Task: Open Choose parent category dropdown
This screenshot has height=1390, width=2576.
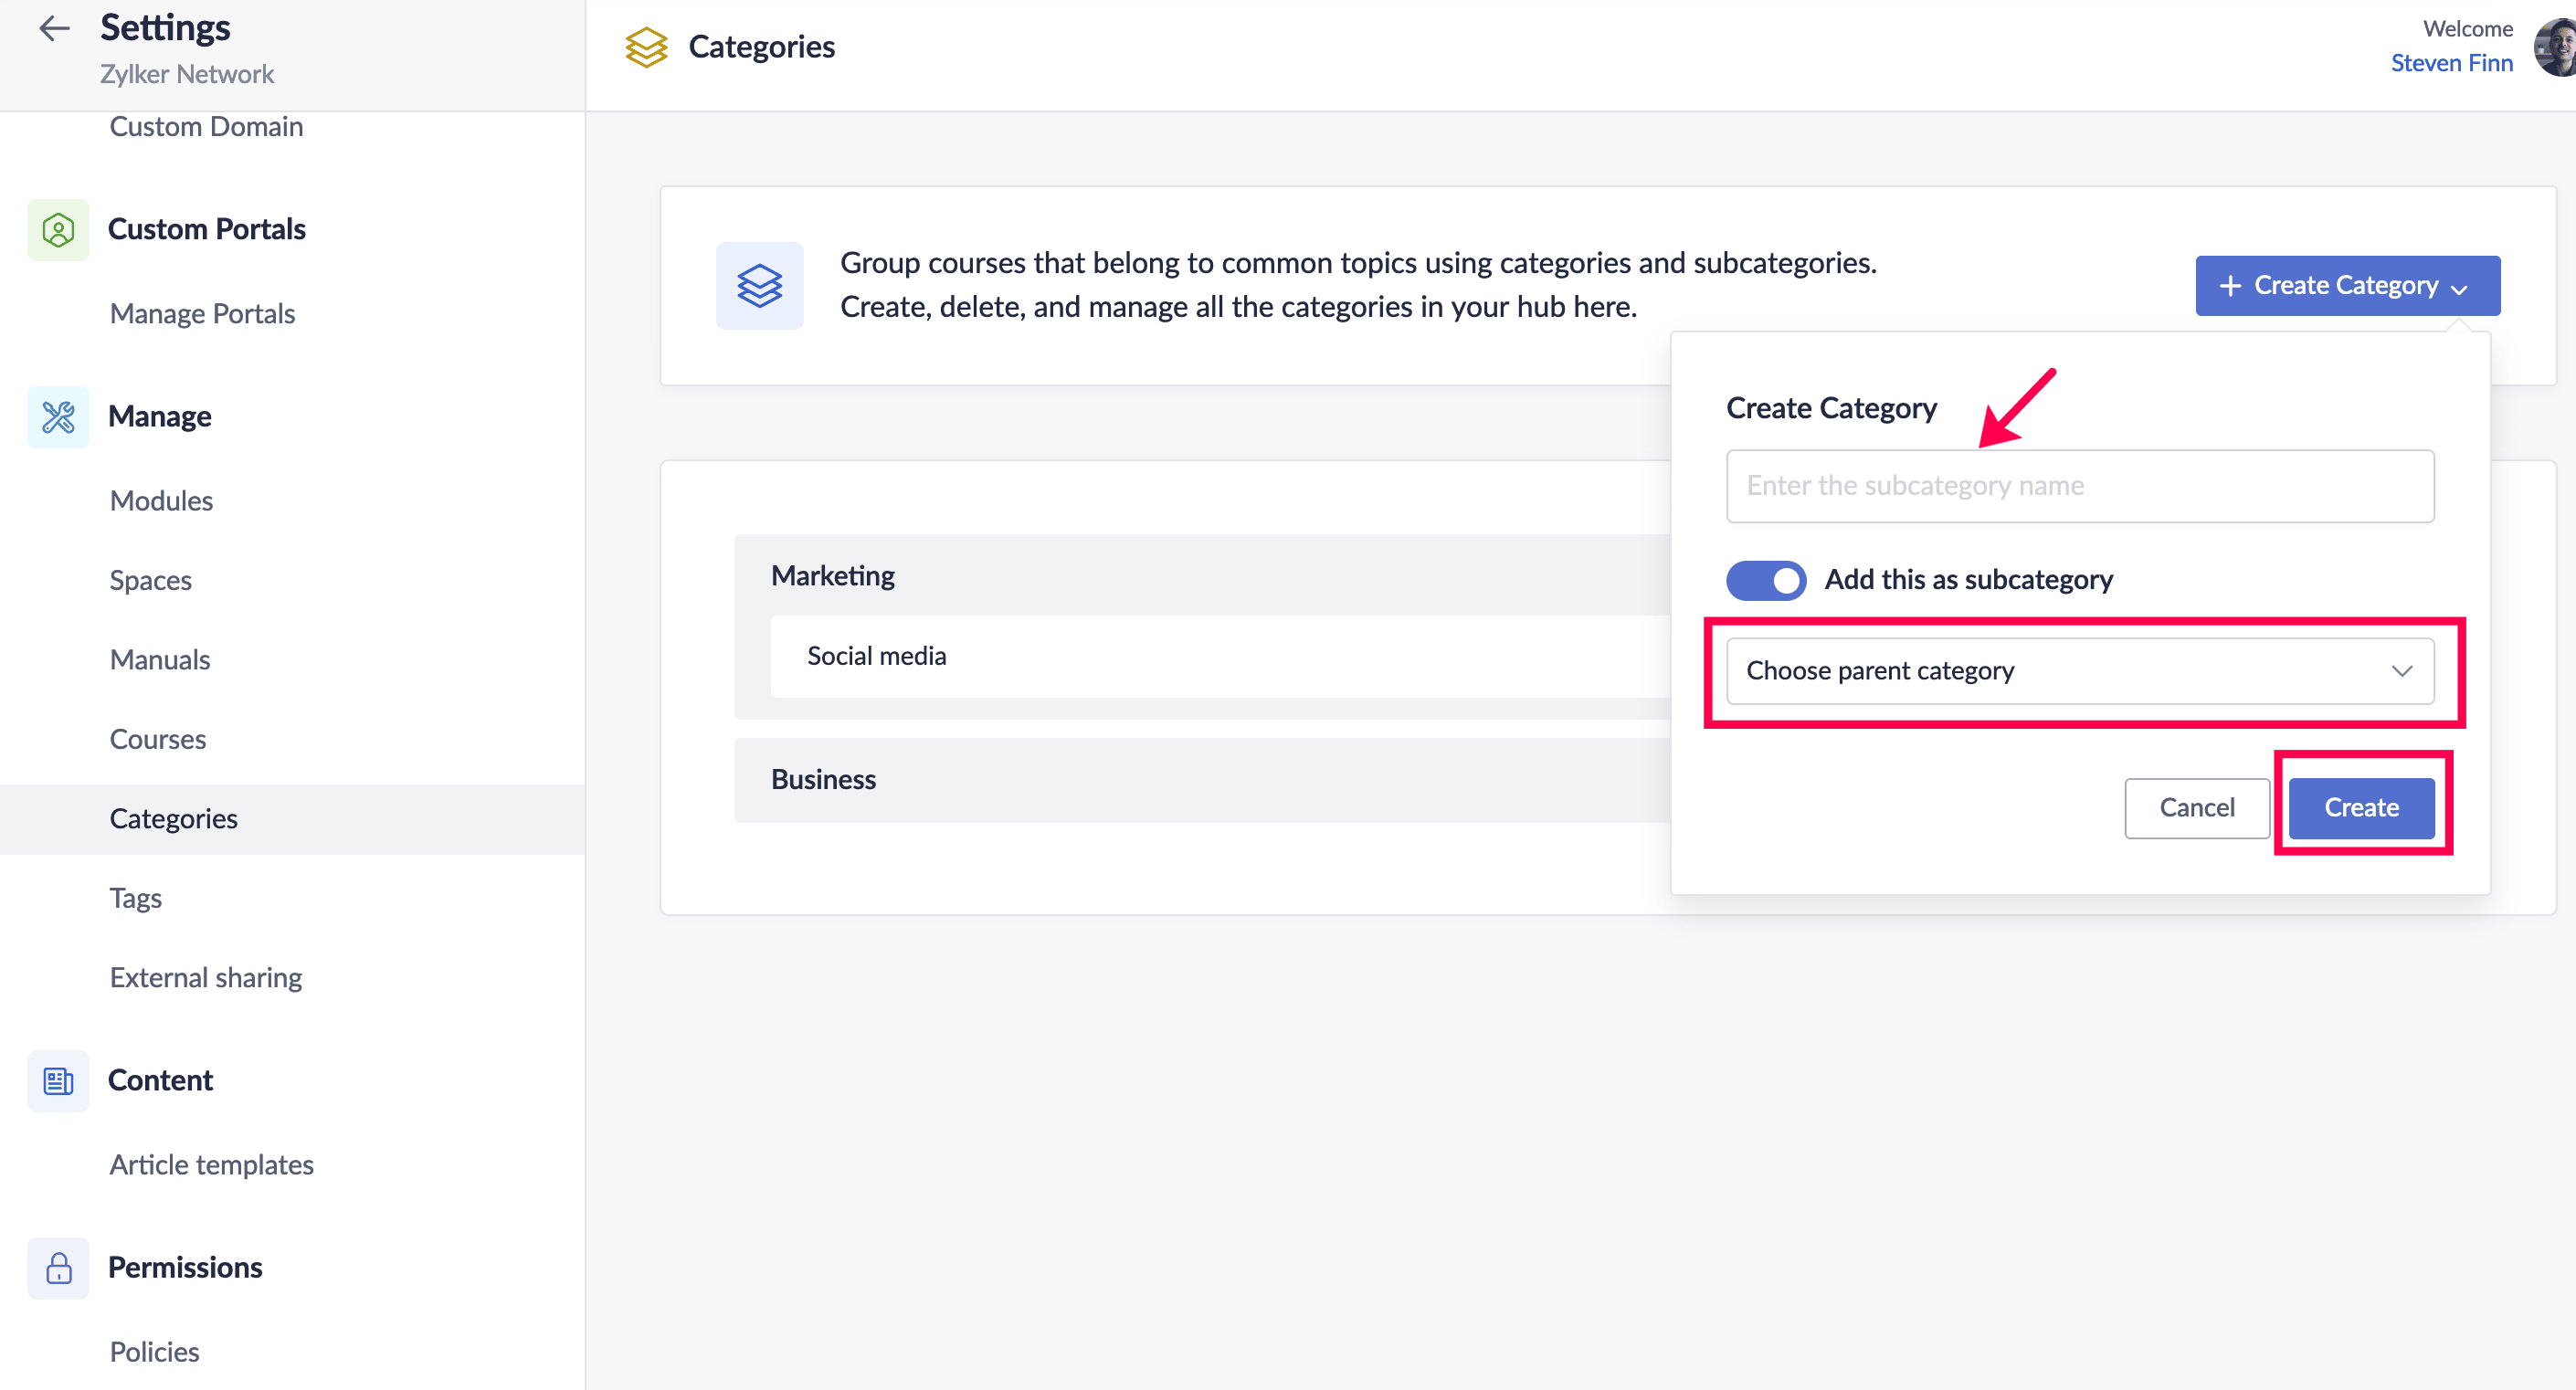Action: 2080,671
